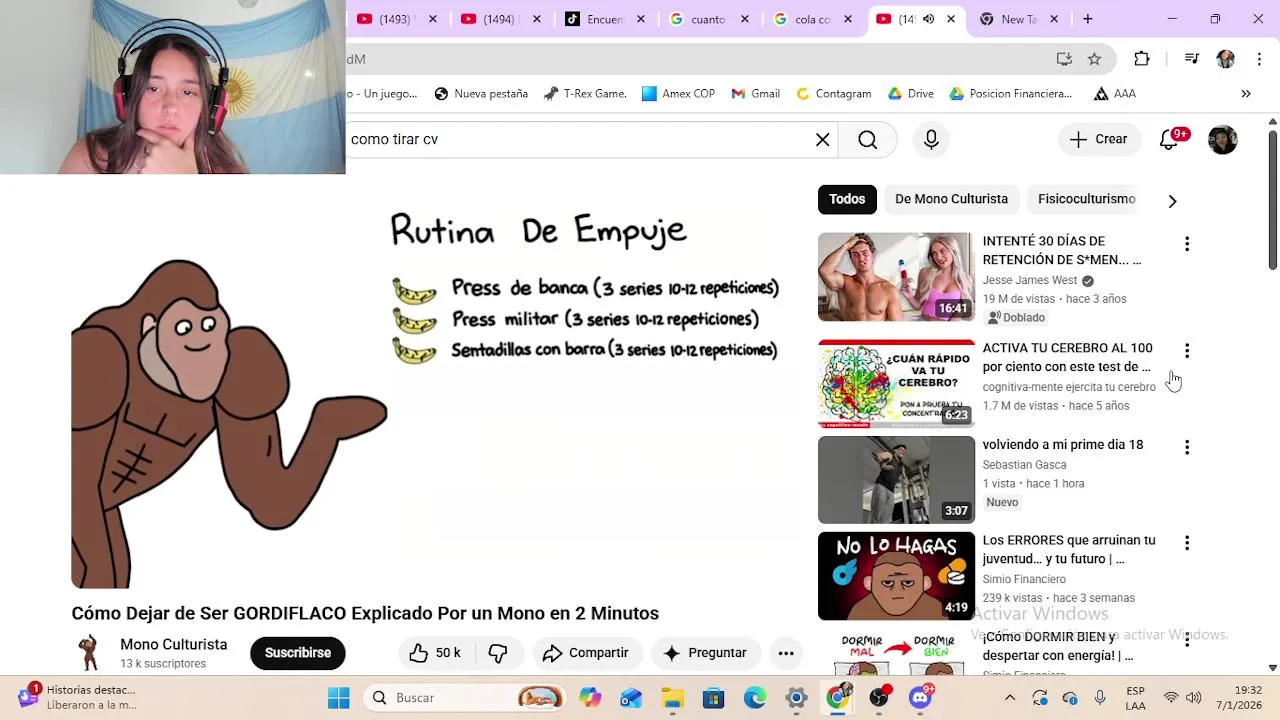This screenshot has height=720, width=1280.
Task: Open YouTube notifications bell
Action: point(1169,140)
